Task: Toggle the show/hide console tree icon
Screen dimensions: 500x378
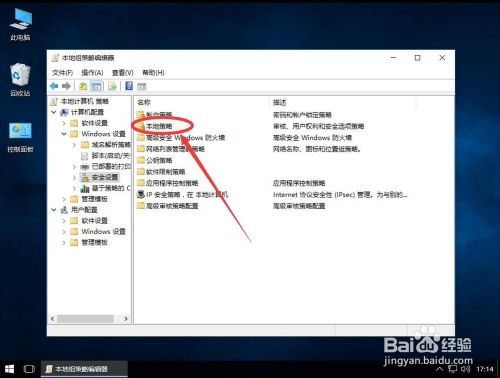Action: click(x=97, y=86)
